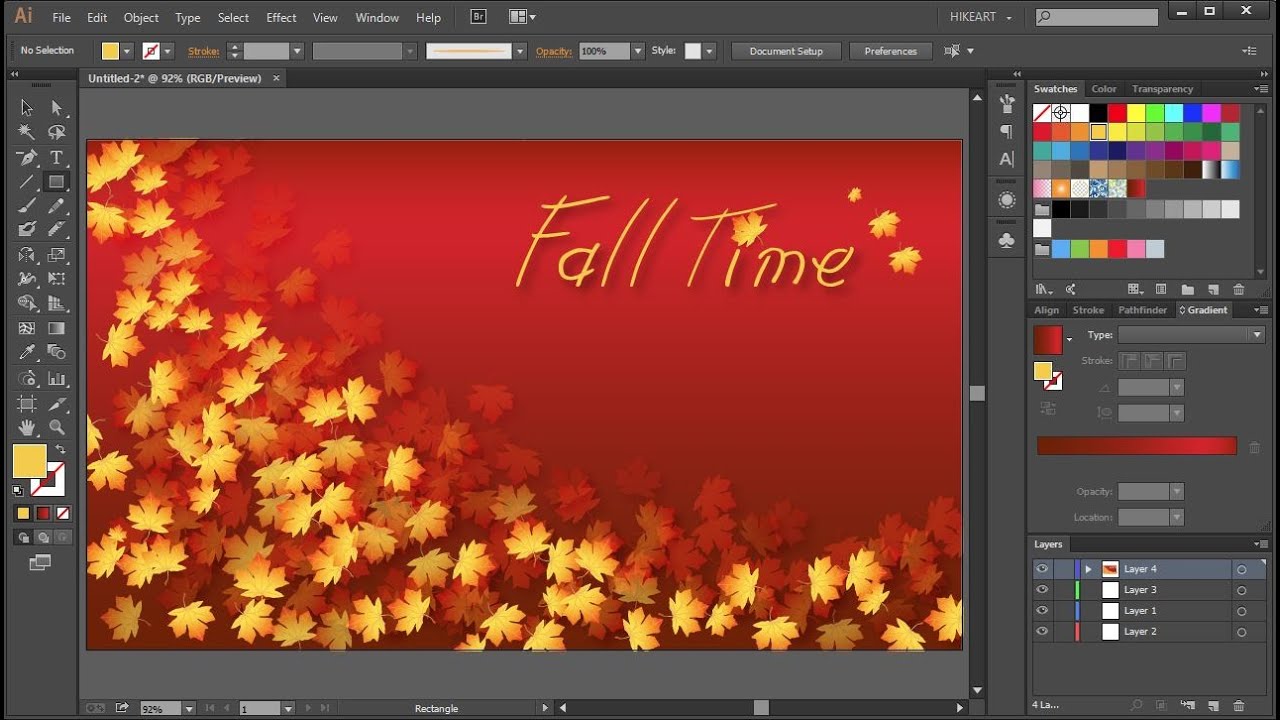Open the Object menu

tap(141, 17)
